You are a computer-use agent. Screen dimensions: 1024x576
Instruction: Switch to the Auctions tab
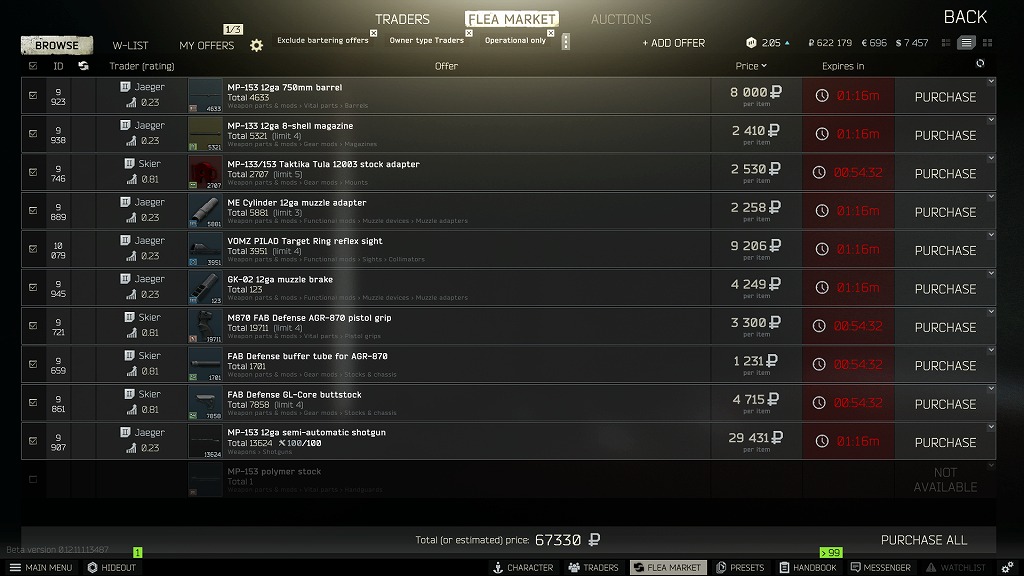click(x=620, y=19)
